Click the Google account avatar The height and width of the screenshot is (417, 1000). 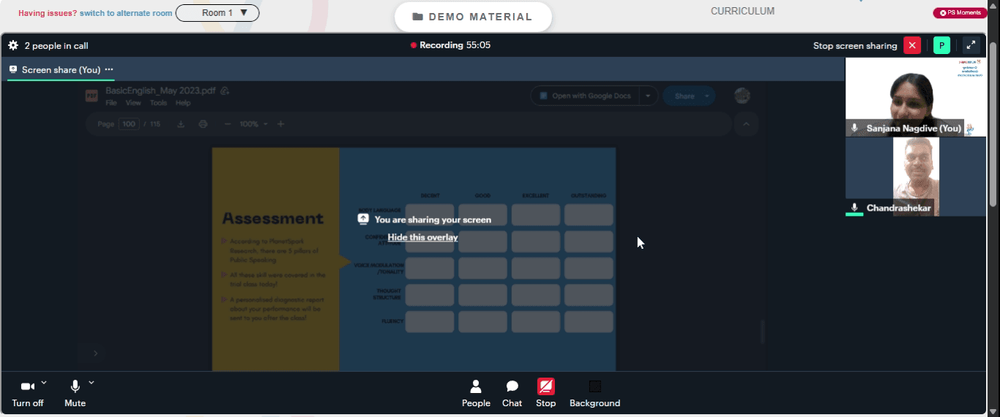742,96
